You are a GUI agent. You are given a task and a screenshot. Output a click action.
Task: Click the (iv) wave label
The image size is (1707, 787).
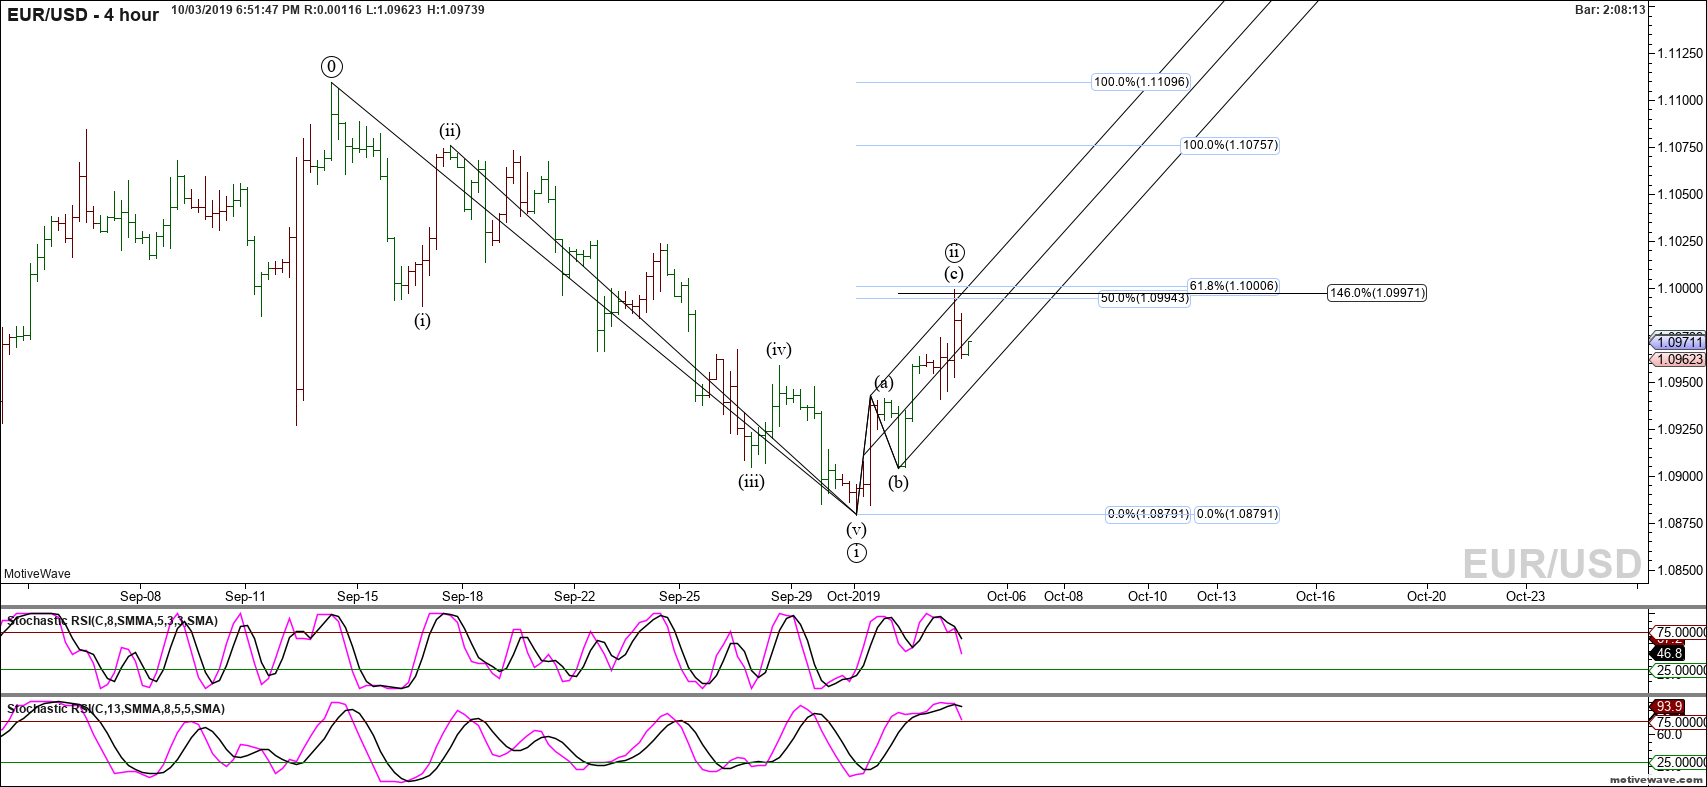[x=779, y=350]
